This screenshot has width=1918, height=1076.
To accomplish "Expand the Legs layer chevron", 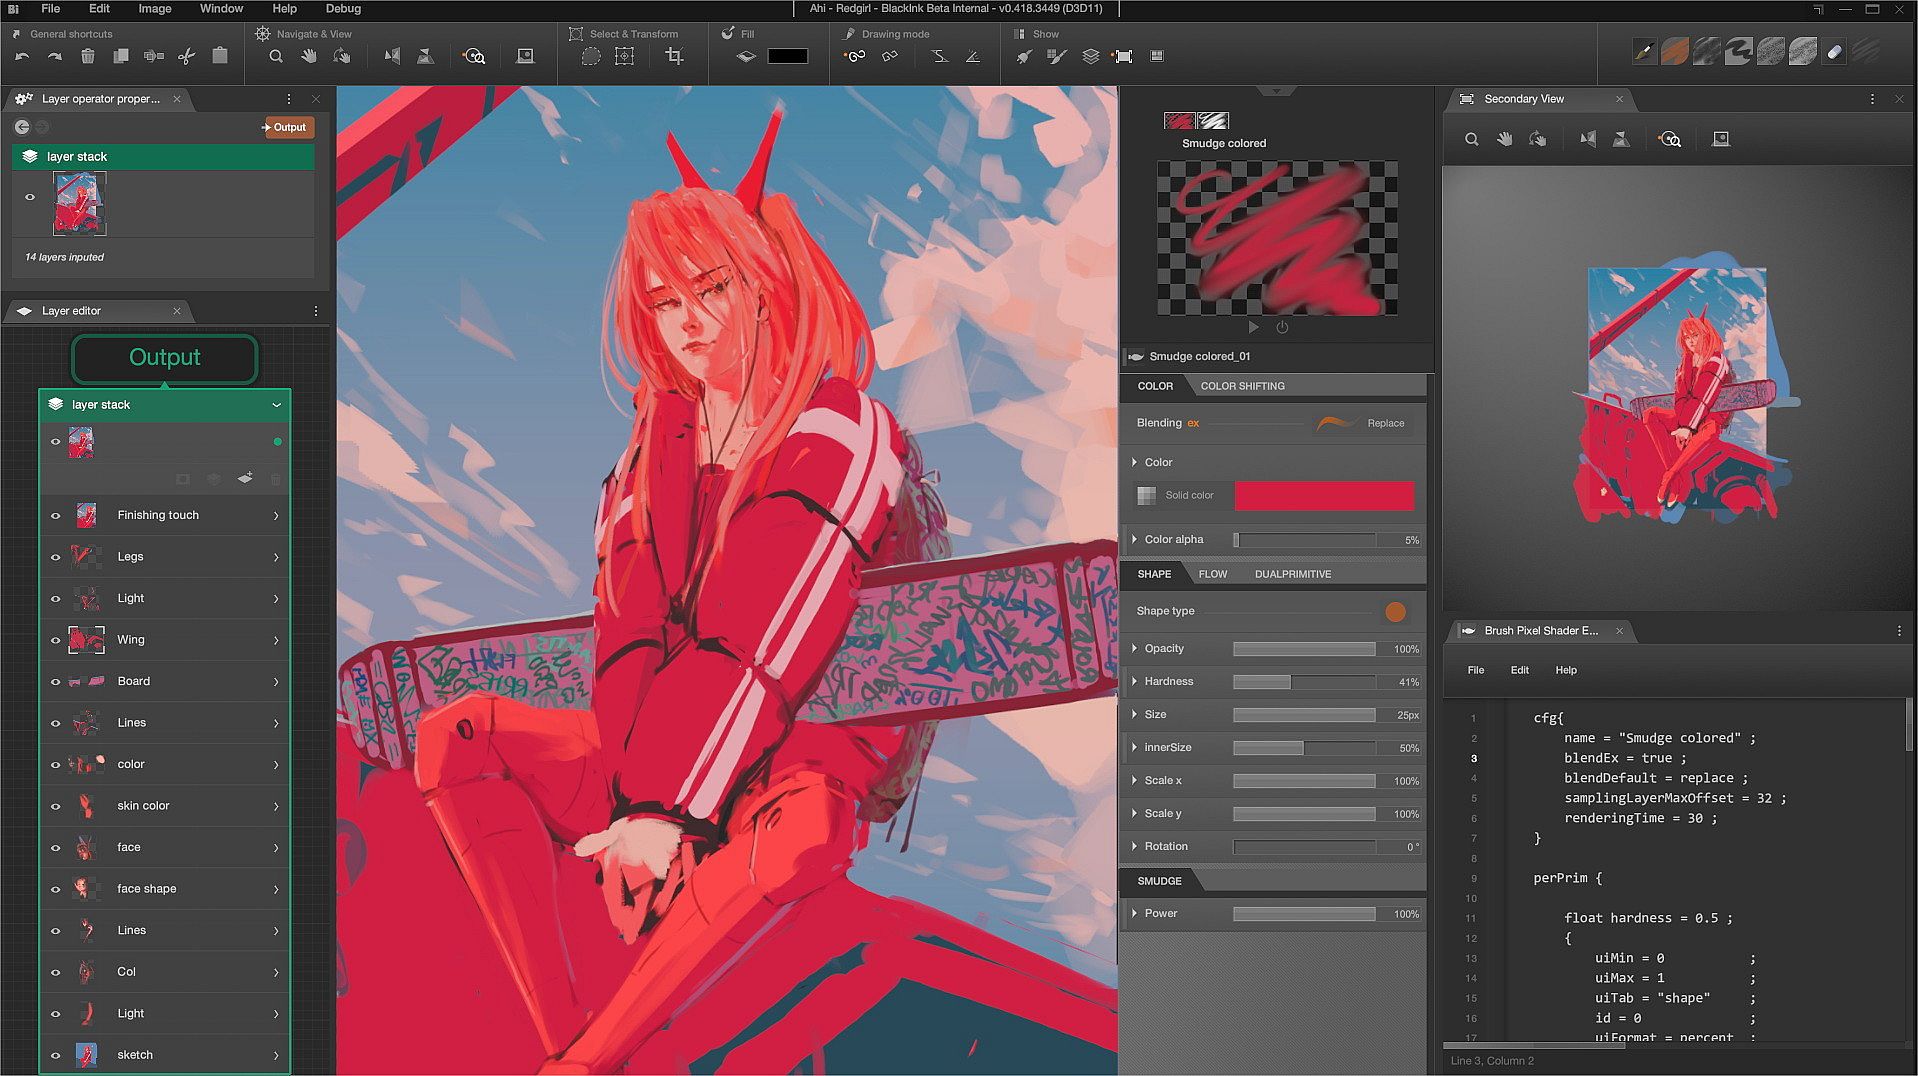I will pyautogui.click(x=276, y=558).
